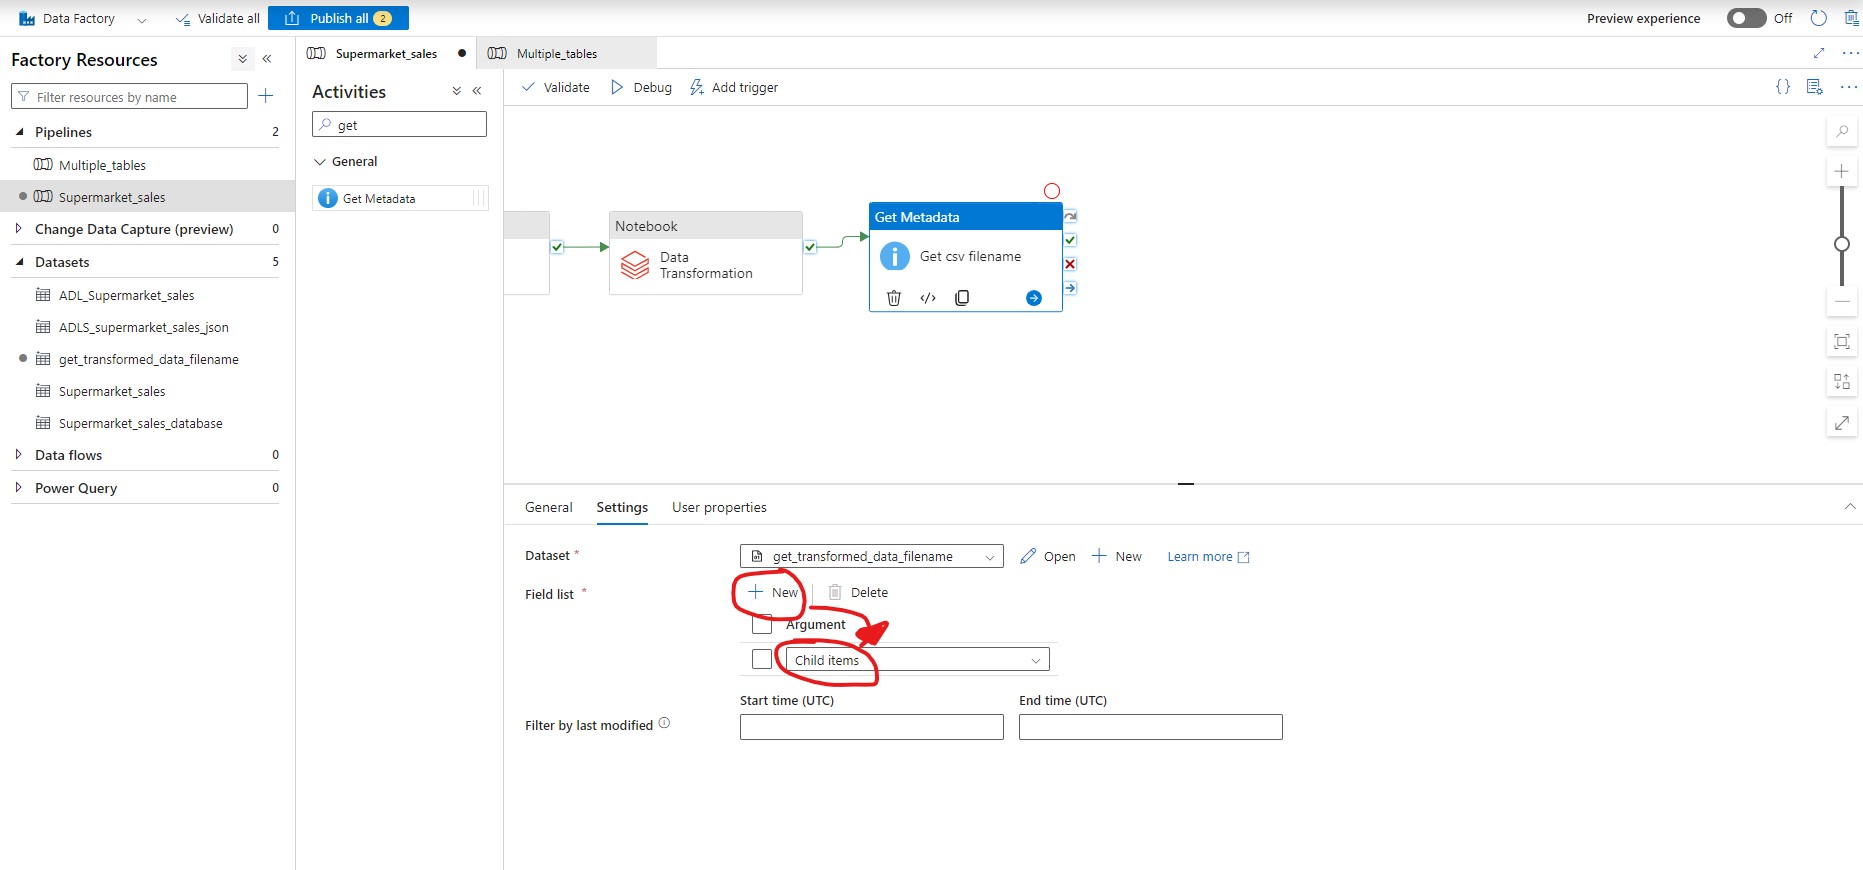Click the ellipsis beside maximize editor icon

click(x=1850, y=53)
